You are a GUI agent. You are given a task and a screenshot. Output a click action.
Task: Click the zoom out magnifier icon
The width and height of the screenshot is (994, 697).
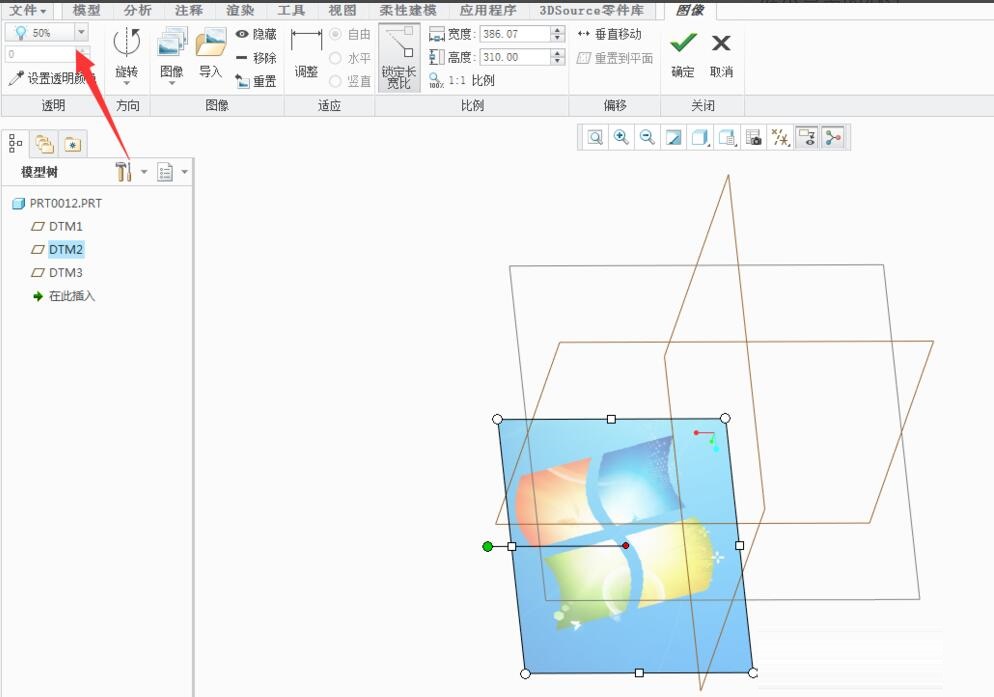(x=647, y=138)
